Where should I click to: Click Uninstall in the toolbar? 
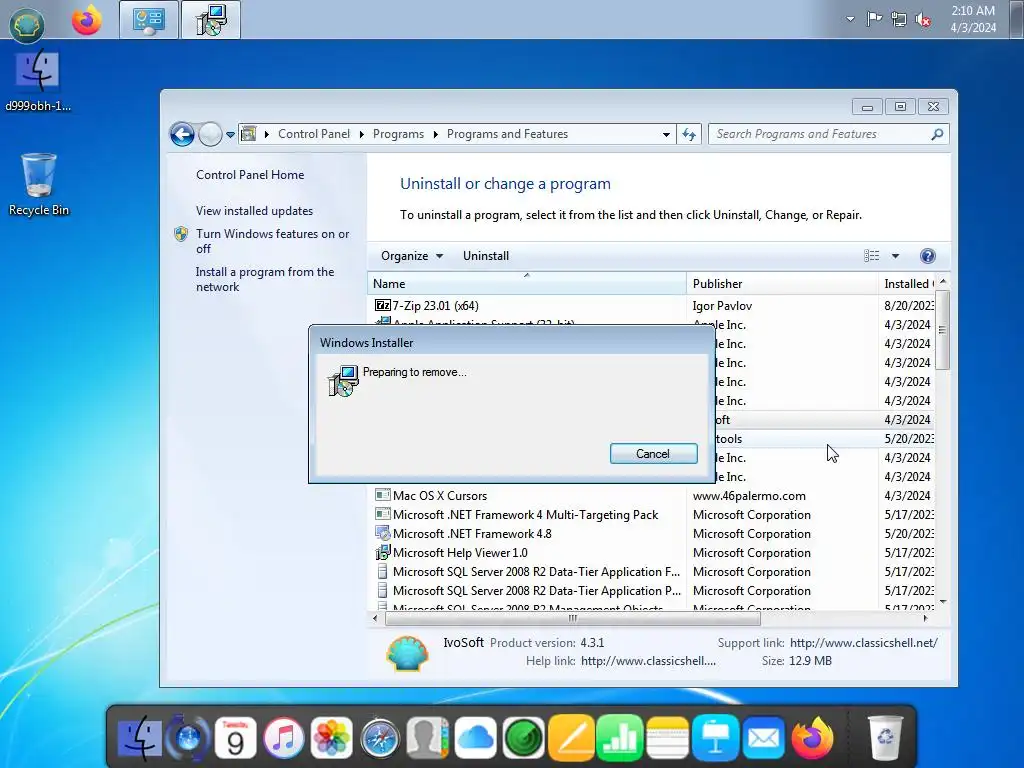point(486,256)
